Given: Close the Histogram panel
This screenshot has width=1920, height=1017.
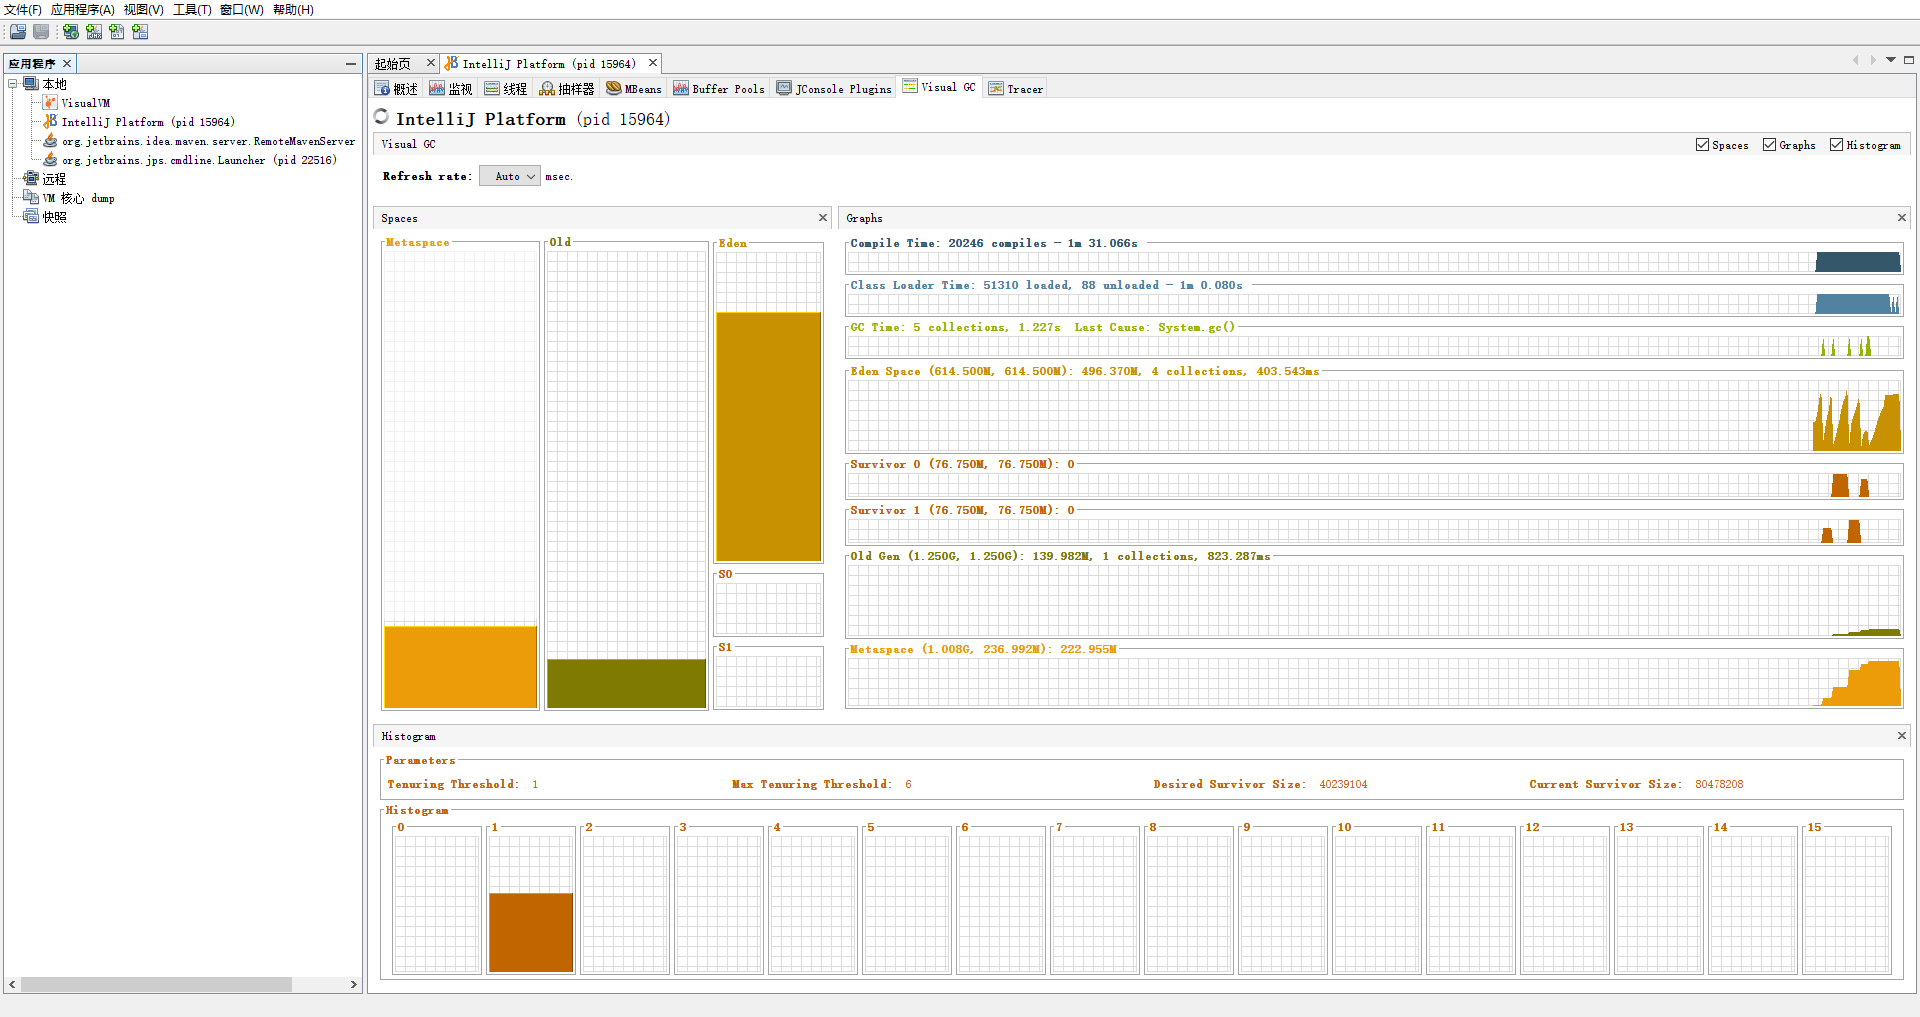Looking at the screenshot, I should 1902,736.
